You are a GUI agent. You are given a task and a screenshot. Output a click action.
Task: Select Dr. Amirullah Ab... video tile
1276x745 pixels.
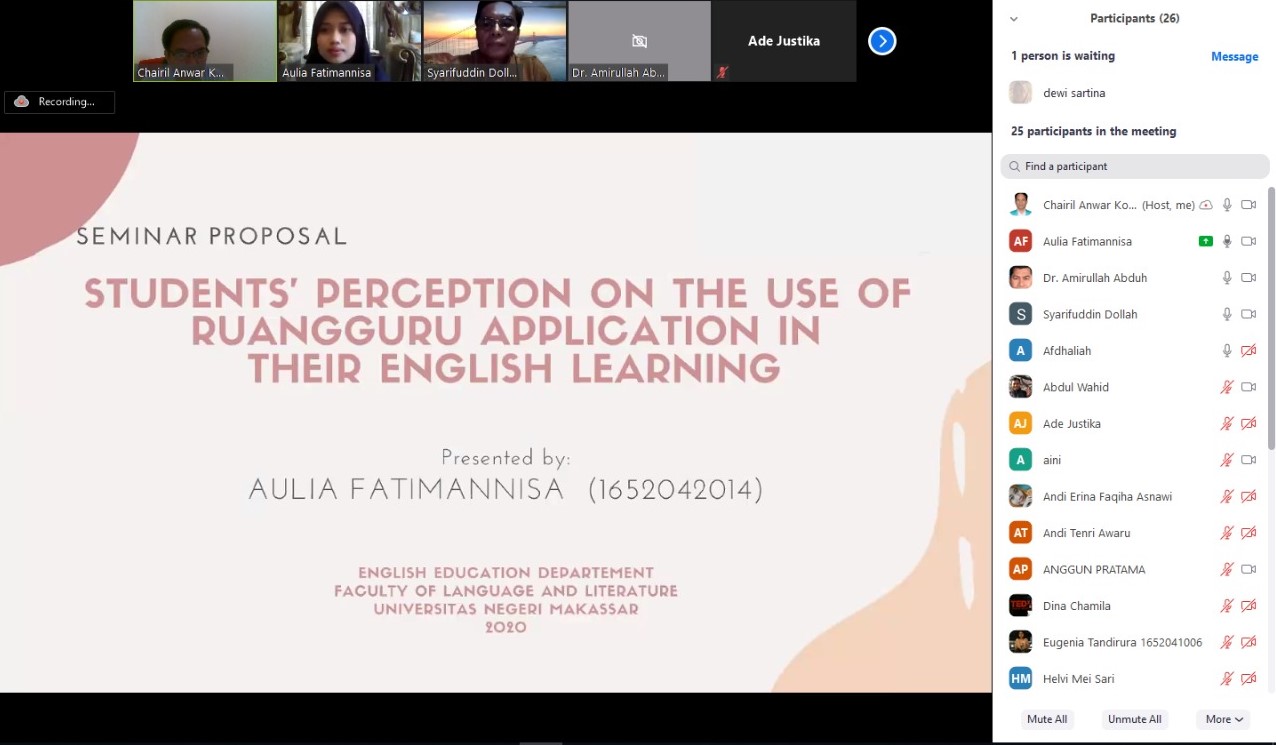click(640, 41)
